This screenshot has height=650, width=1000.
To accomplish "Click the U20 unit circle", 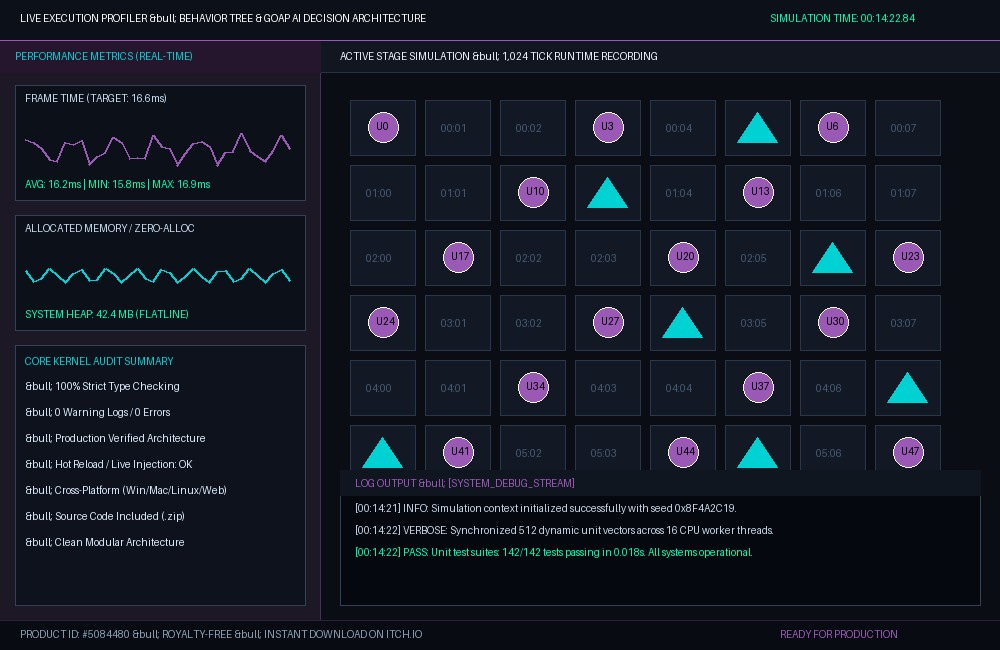I will [683, 257].
